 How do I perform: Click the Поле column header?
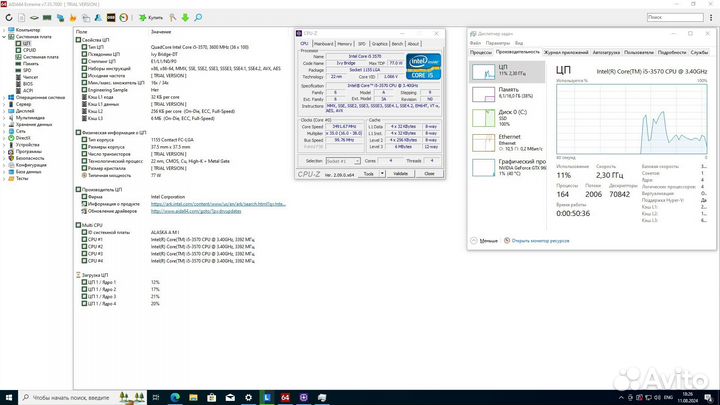click(x=81, y=32)
